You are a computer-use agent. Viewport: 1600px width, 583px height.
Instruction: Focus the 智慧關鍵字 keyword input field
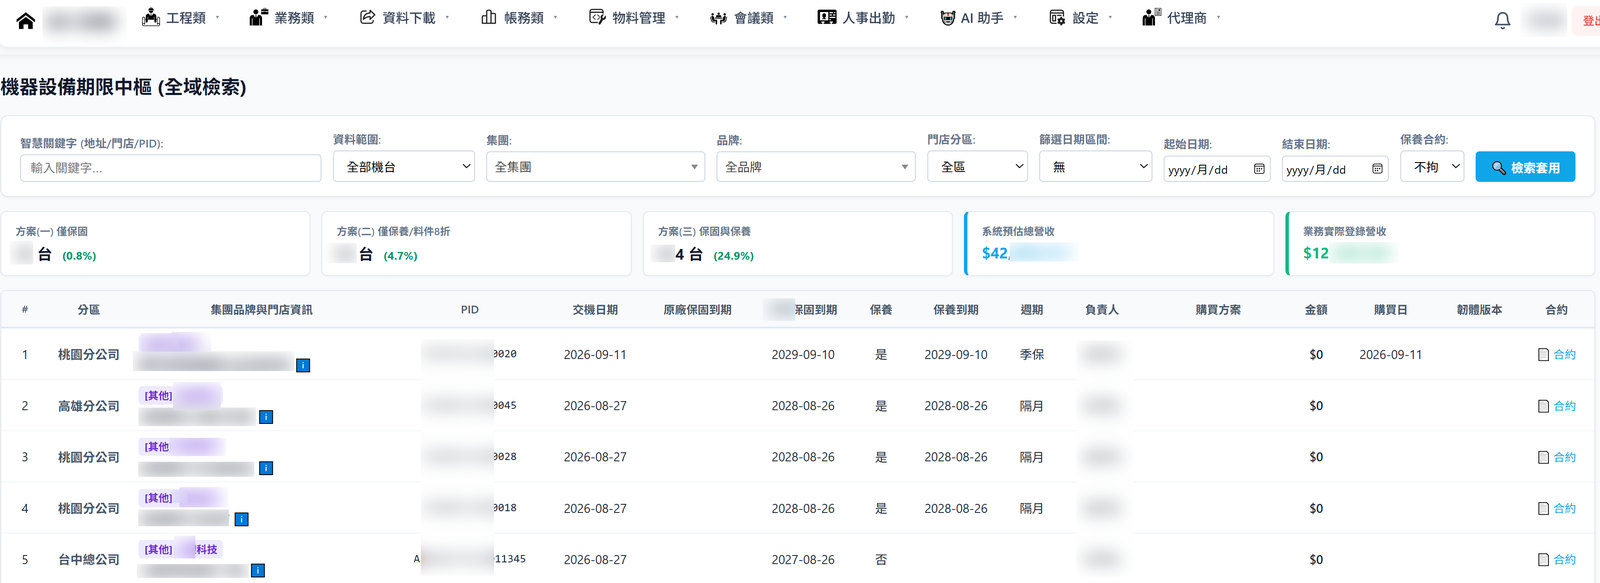[x=170, y=168]
